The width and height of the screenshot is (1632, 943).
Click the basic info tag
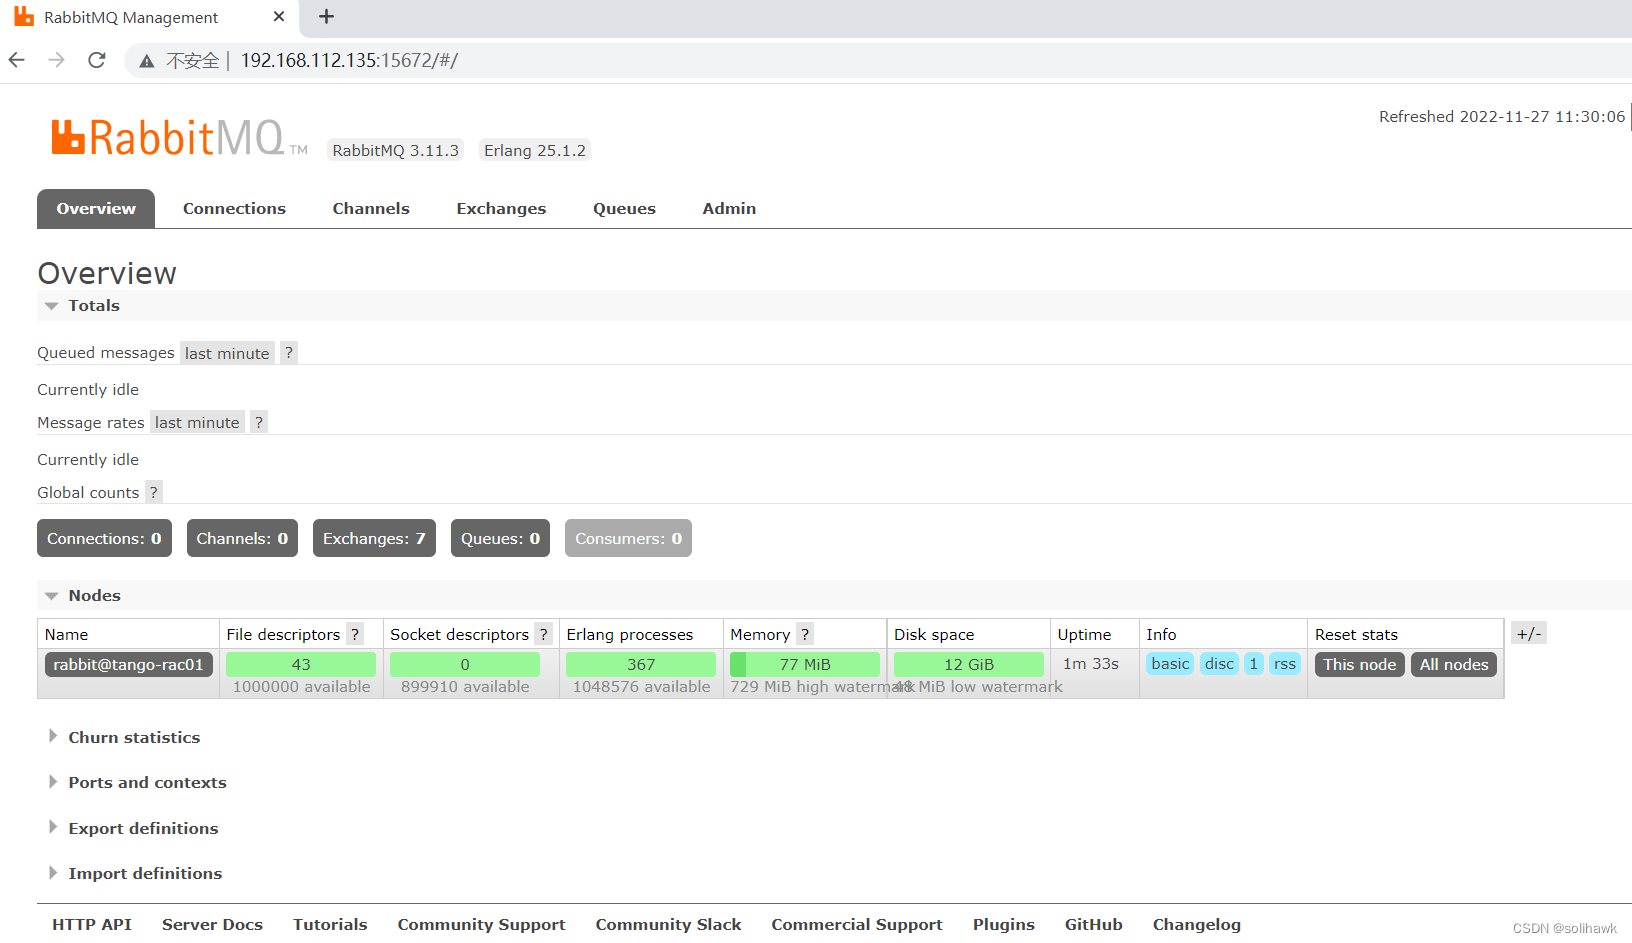(x=1170, y=663)
